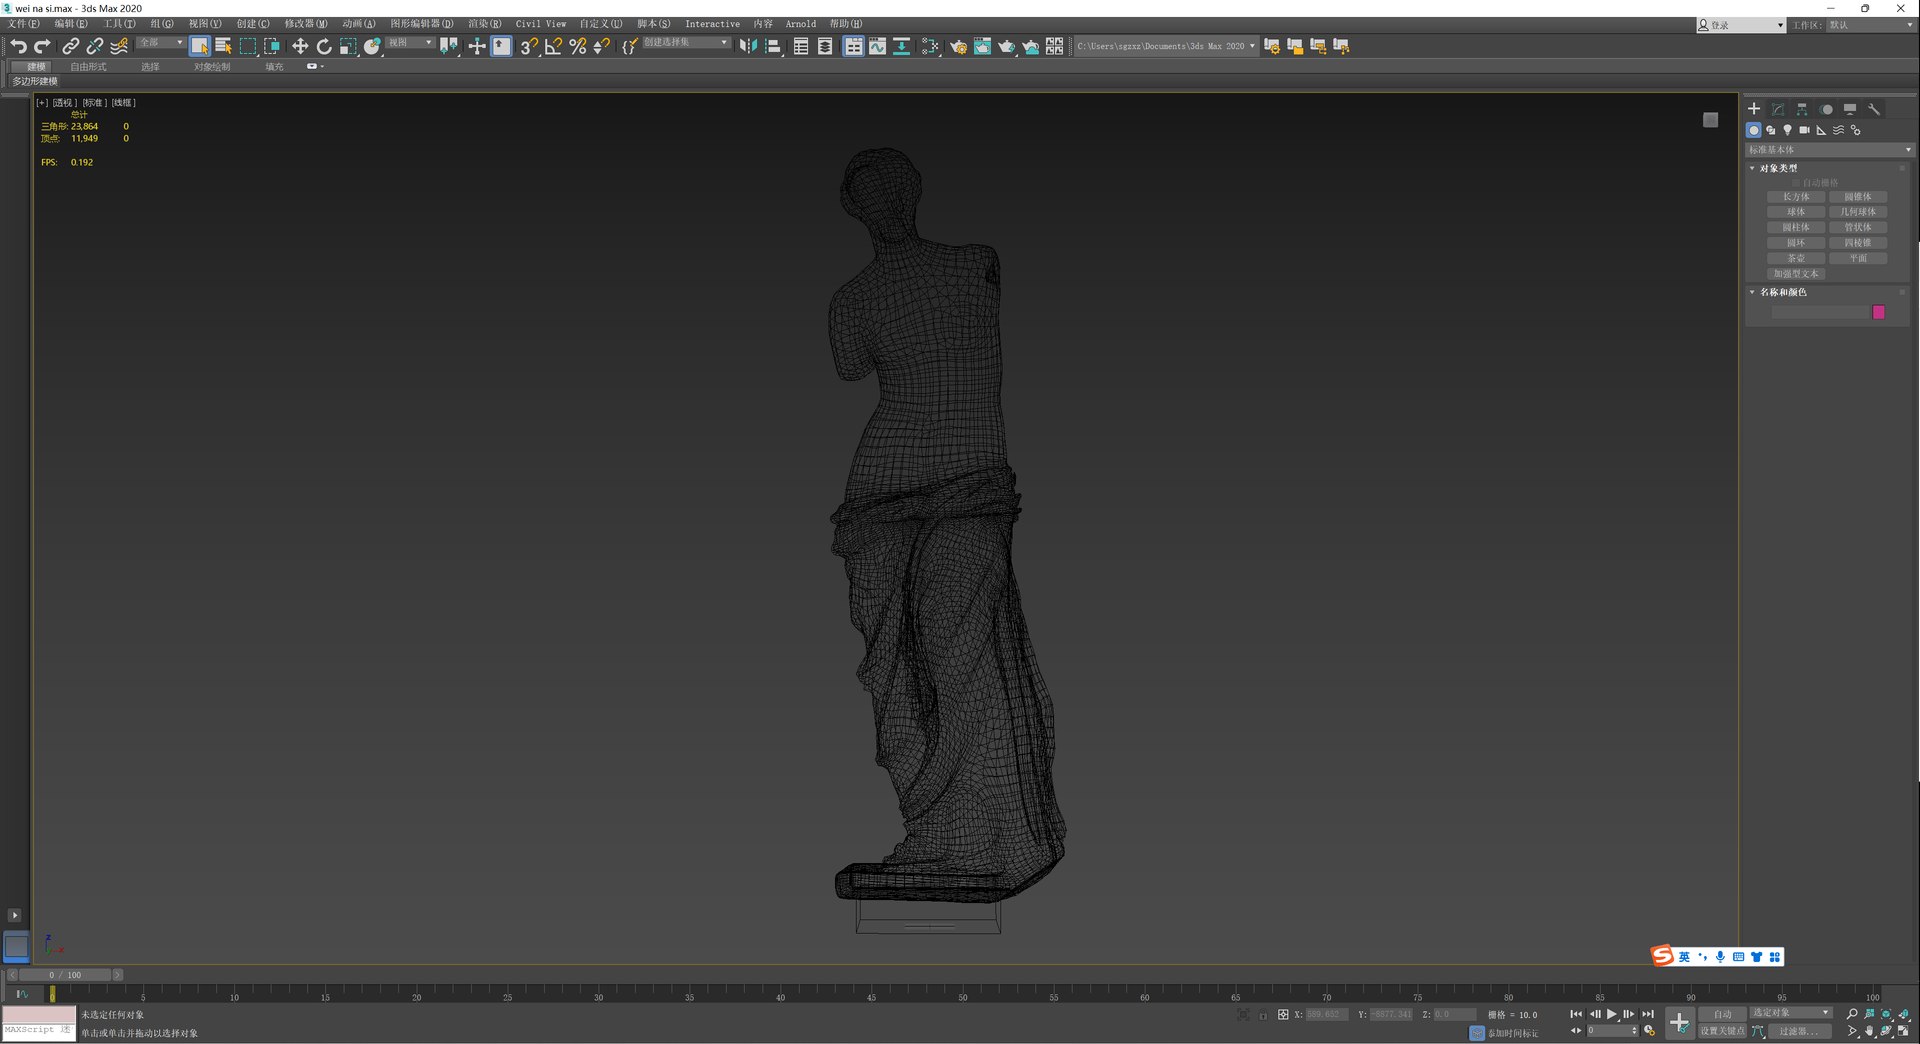Open the Curve Editor icon
1920x1044 pixels.
(x=877, y=46)
